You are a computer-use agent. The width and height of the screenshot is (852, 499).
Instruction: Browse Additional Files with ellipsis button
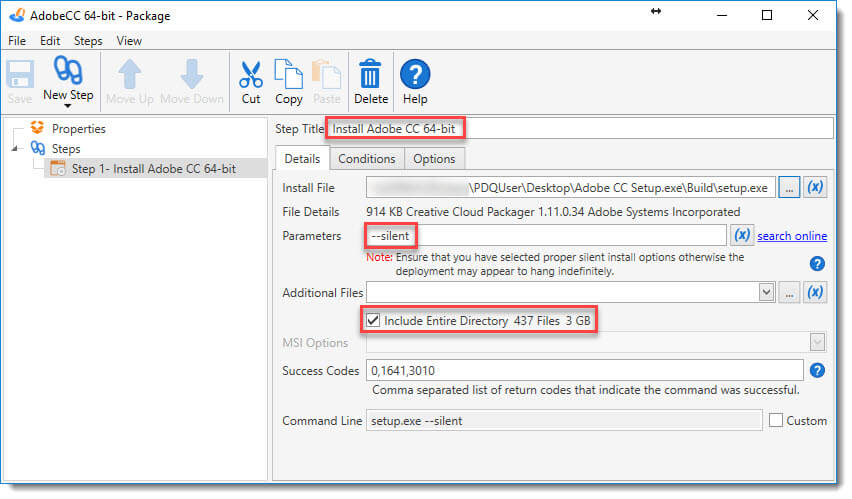pos(789,292)
